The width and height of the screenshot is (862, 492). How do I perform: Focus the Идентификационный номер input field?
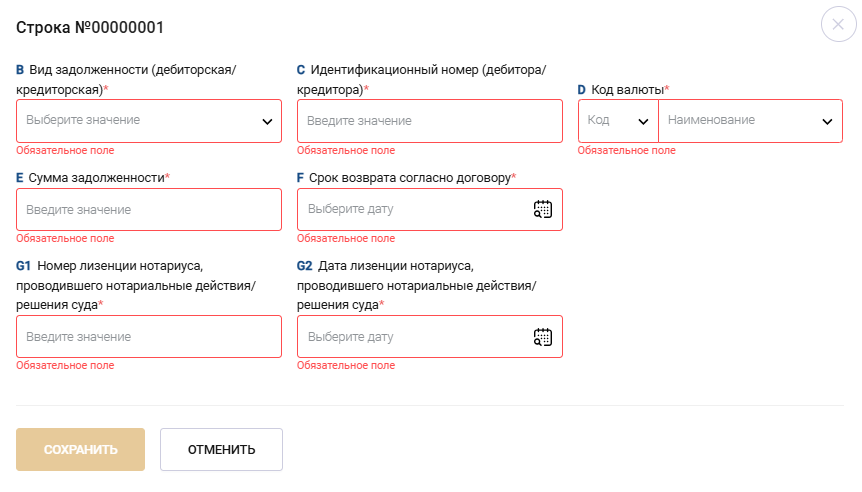coord(429,121)
